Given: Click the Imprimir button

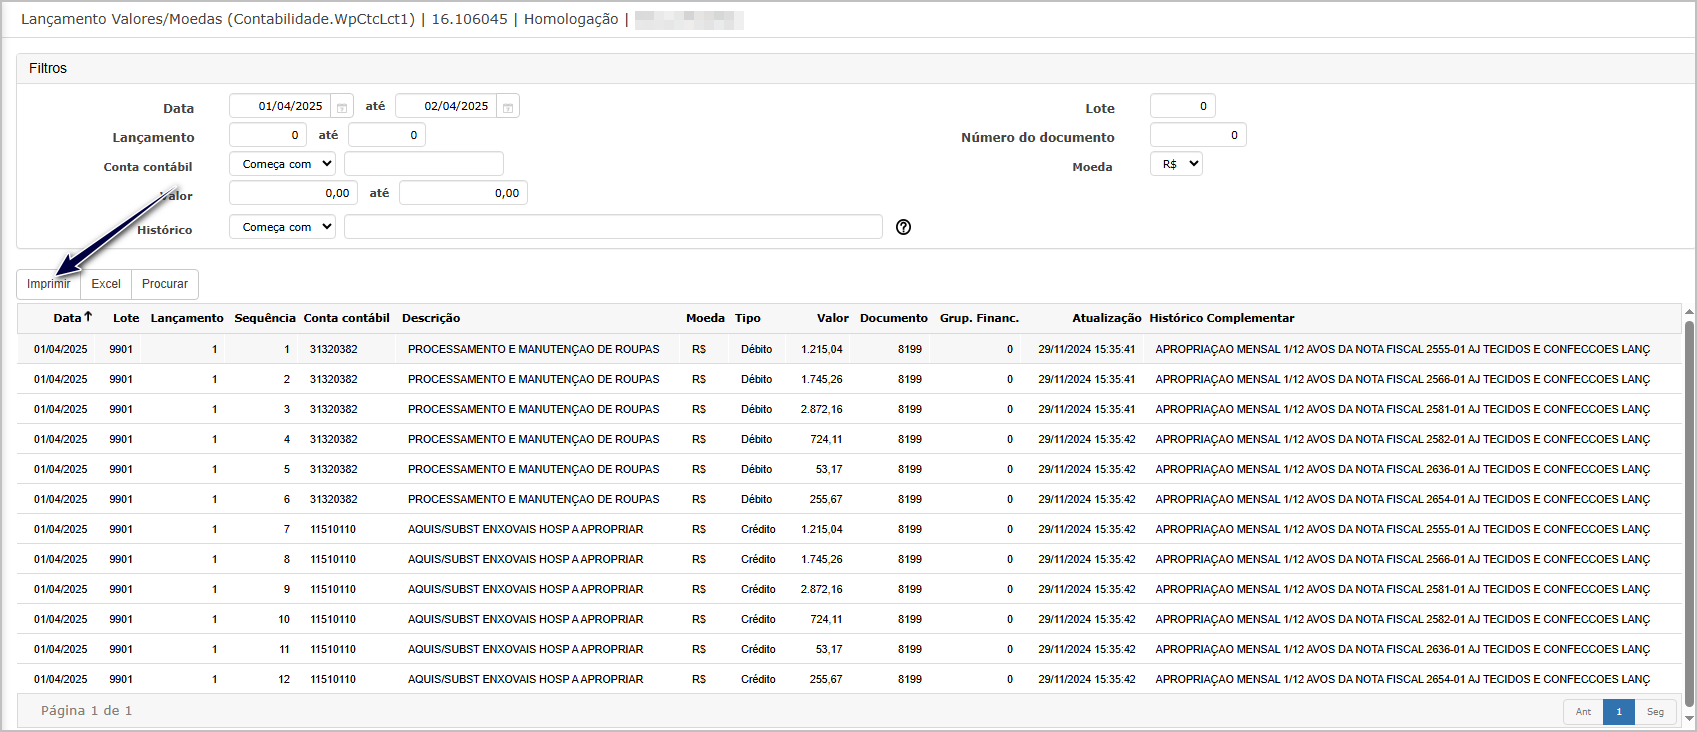Looking at the screenshot, I should [49, 284].
